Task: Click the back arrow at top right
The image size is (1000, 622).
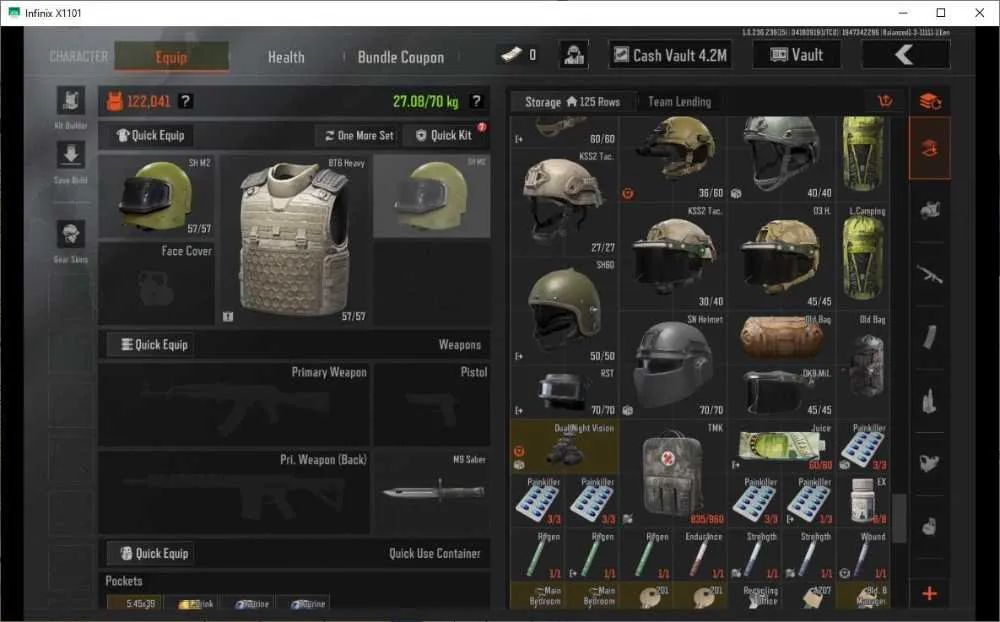Action: [906, 55]
